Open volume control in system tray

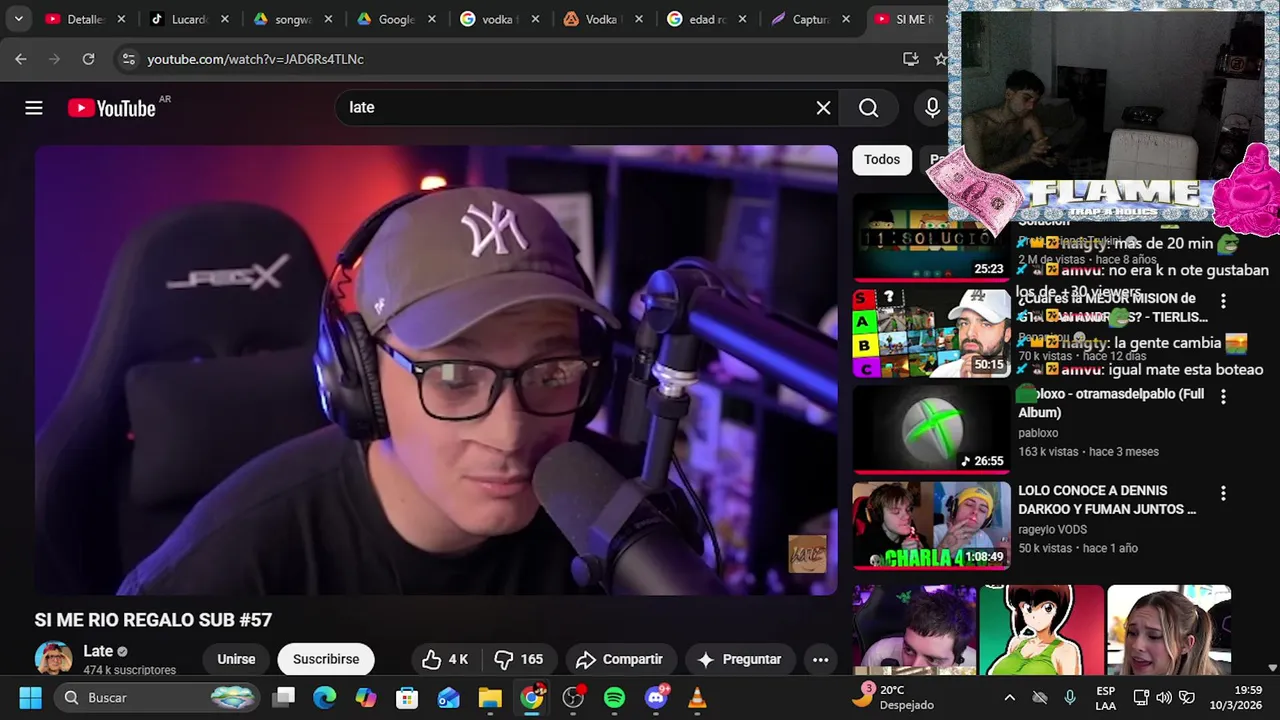click(1164, 698)
